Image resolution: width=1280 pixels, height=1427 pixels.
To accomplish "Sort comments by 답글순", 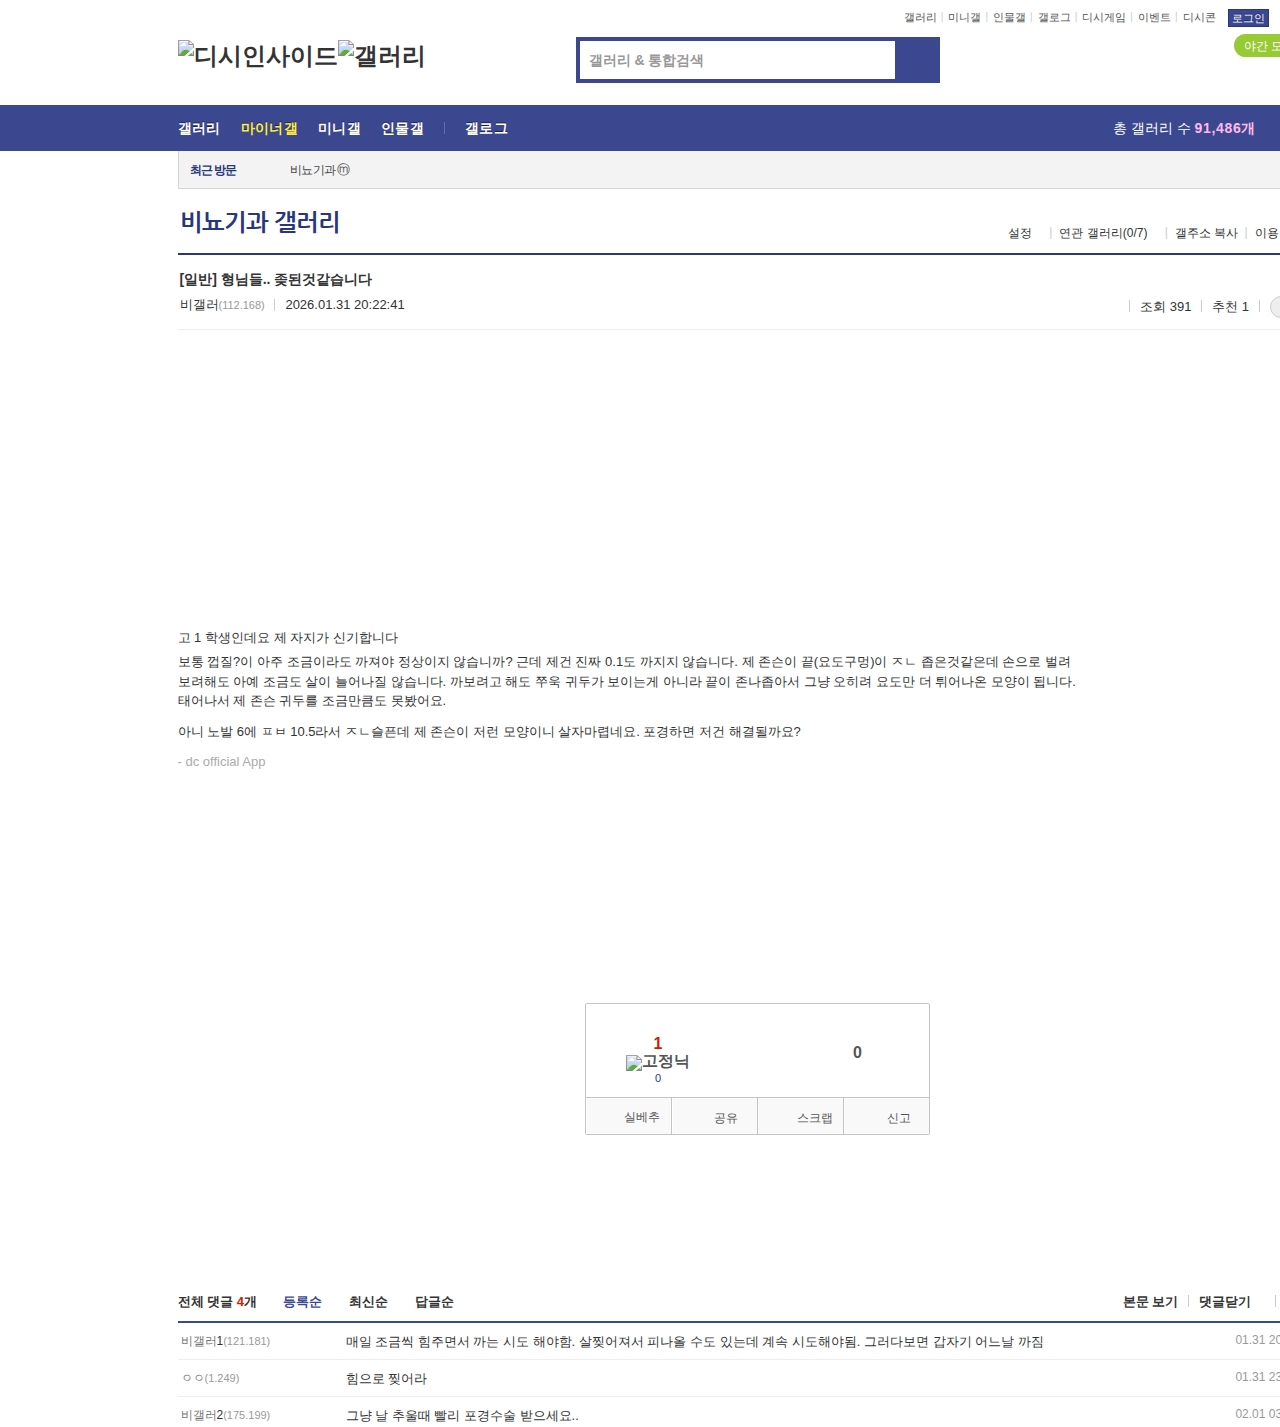I will tap(434, 1302).
